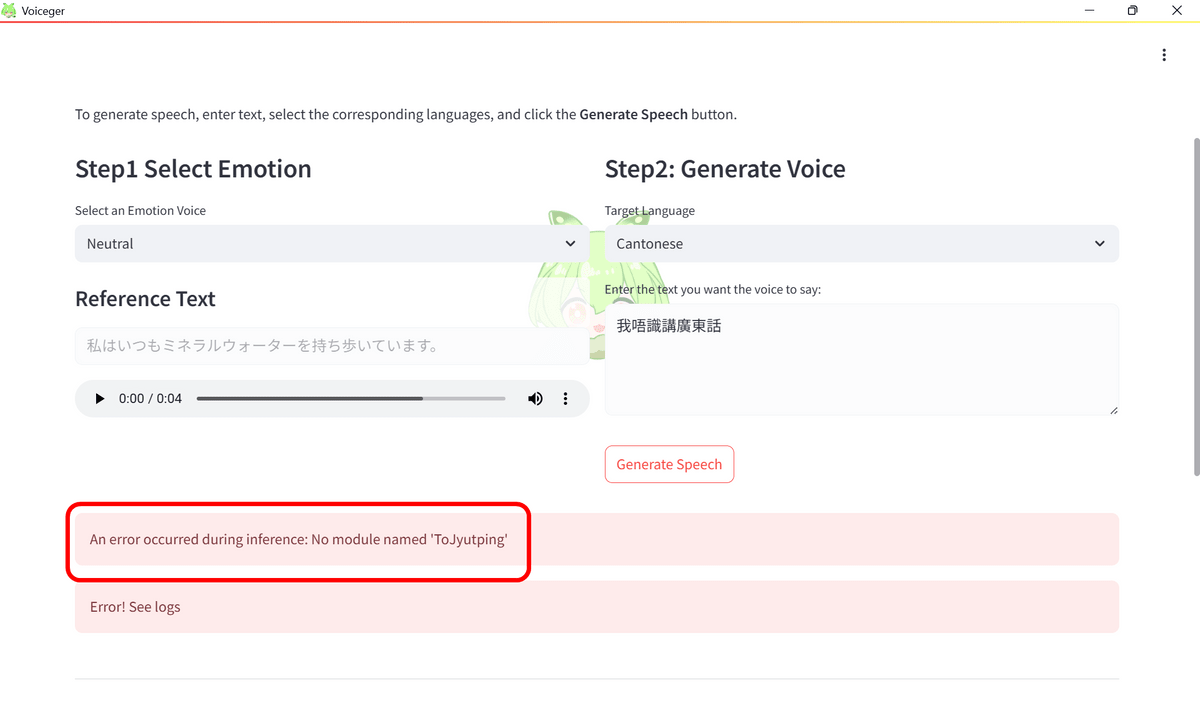Open the Select an Emotion Voice dropdown
This screenshot has height=705, width=1200.
pos(331,244)
